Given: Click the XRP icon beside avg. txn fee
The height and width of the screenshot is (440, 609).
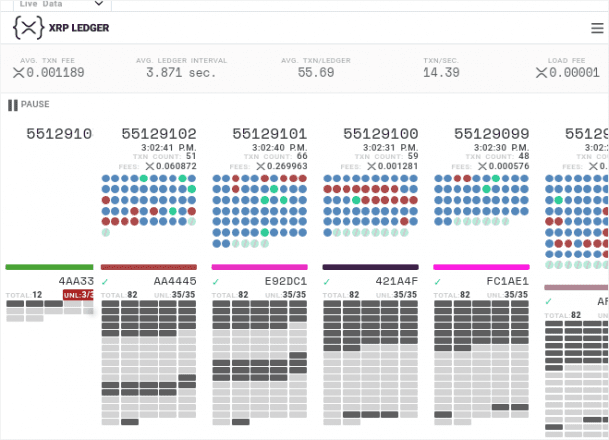Looking at the screenshot, I should (x=19, y=72).
